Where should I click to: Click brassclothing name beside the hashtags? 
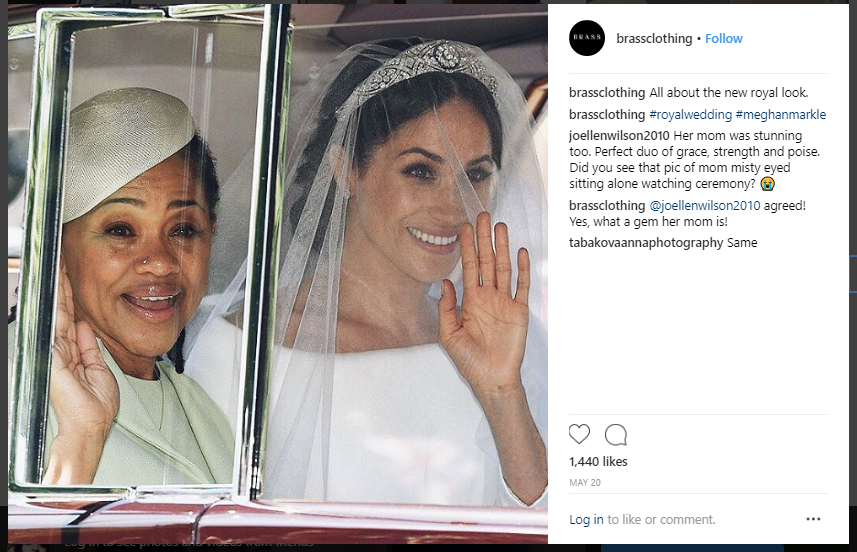607,115
